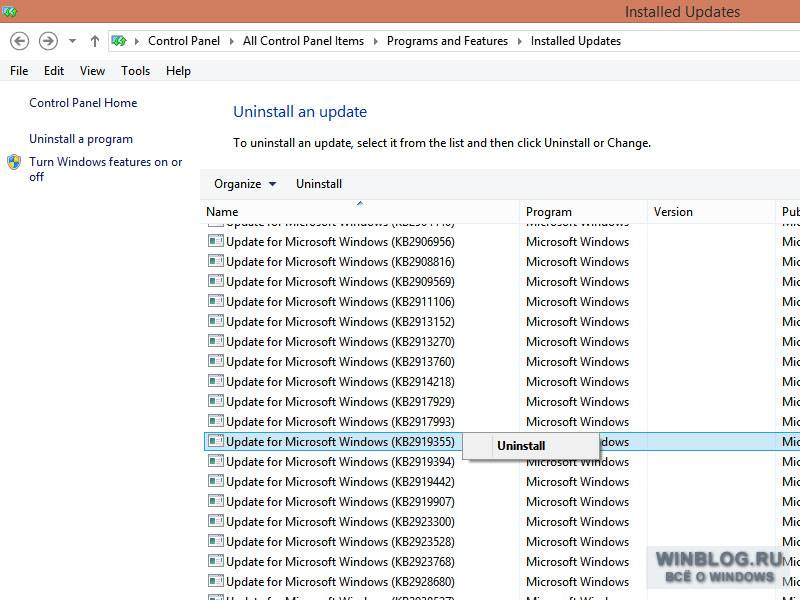Sort the list by the Name column
The image size is (800, 600).
[360, 211]
